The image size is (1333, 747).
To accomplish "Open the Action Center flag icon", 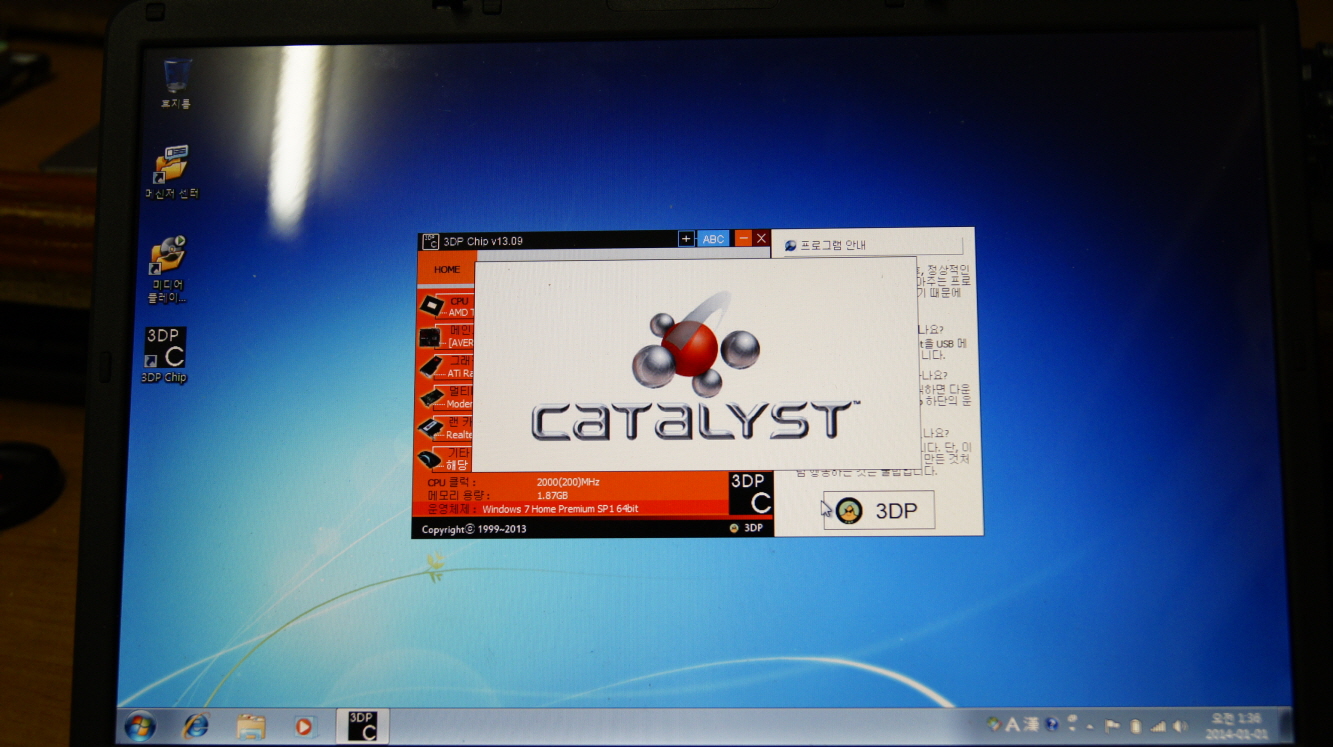I will (x=1112, y=725).
